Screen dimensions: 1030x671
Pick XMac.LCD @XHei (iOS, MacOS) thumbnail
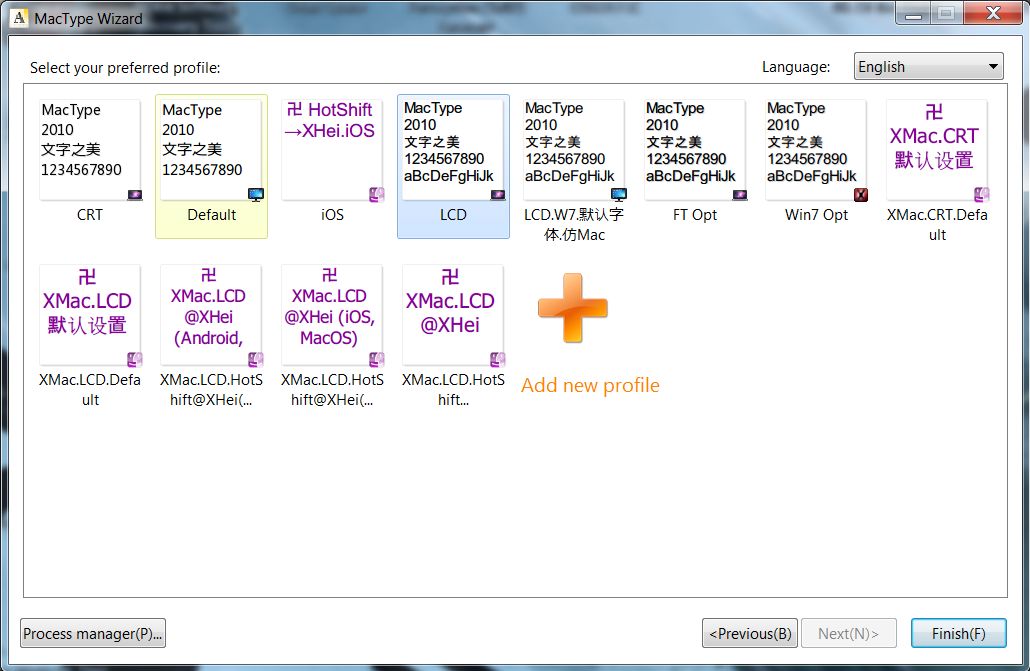(332, 315)
